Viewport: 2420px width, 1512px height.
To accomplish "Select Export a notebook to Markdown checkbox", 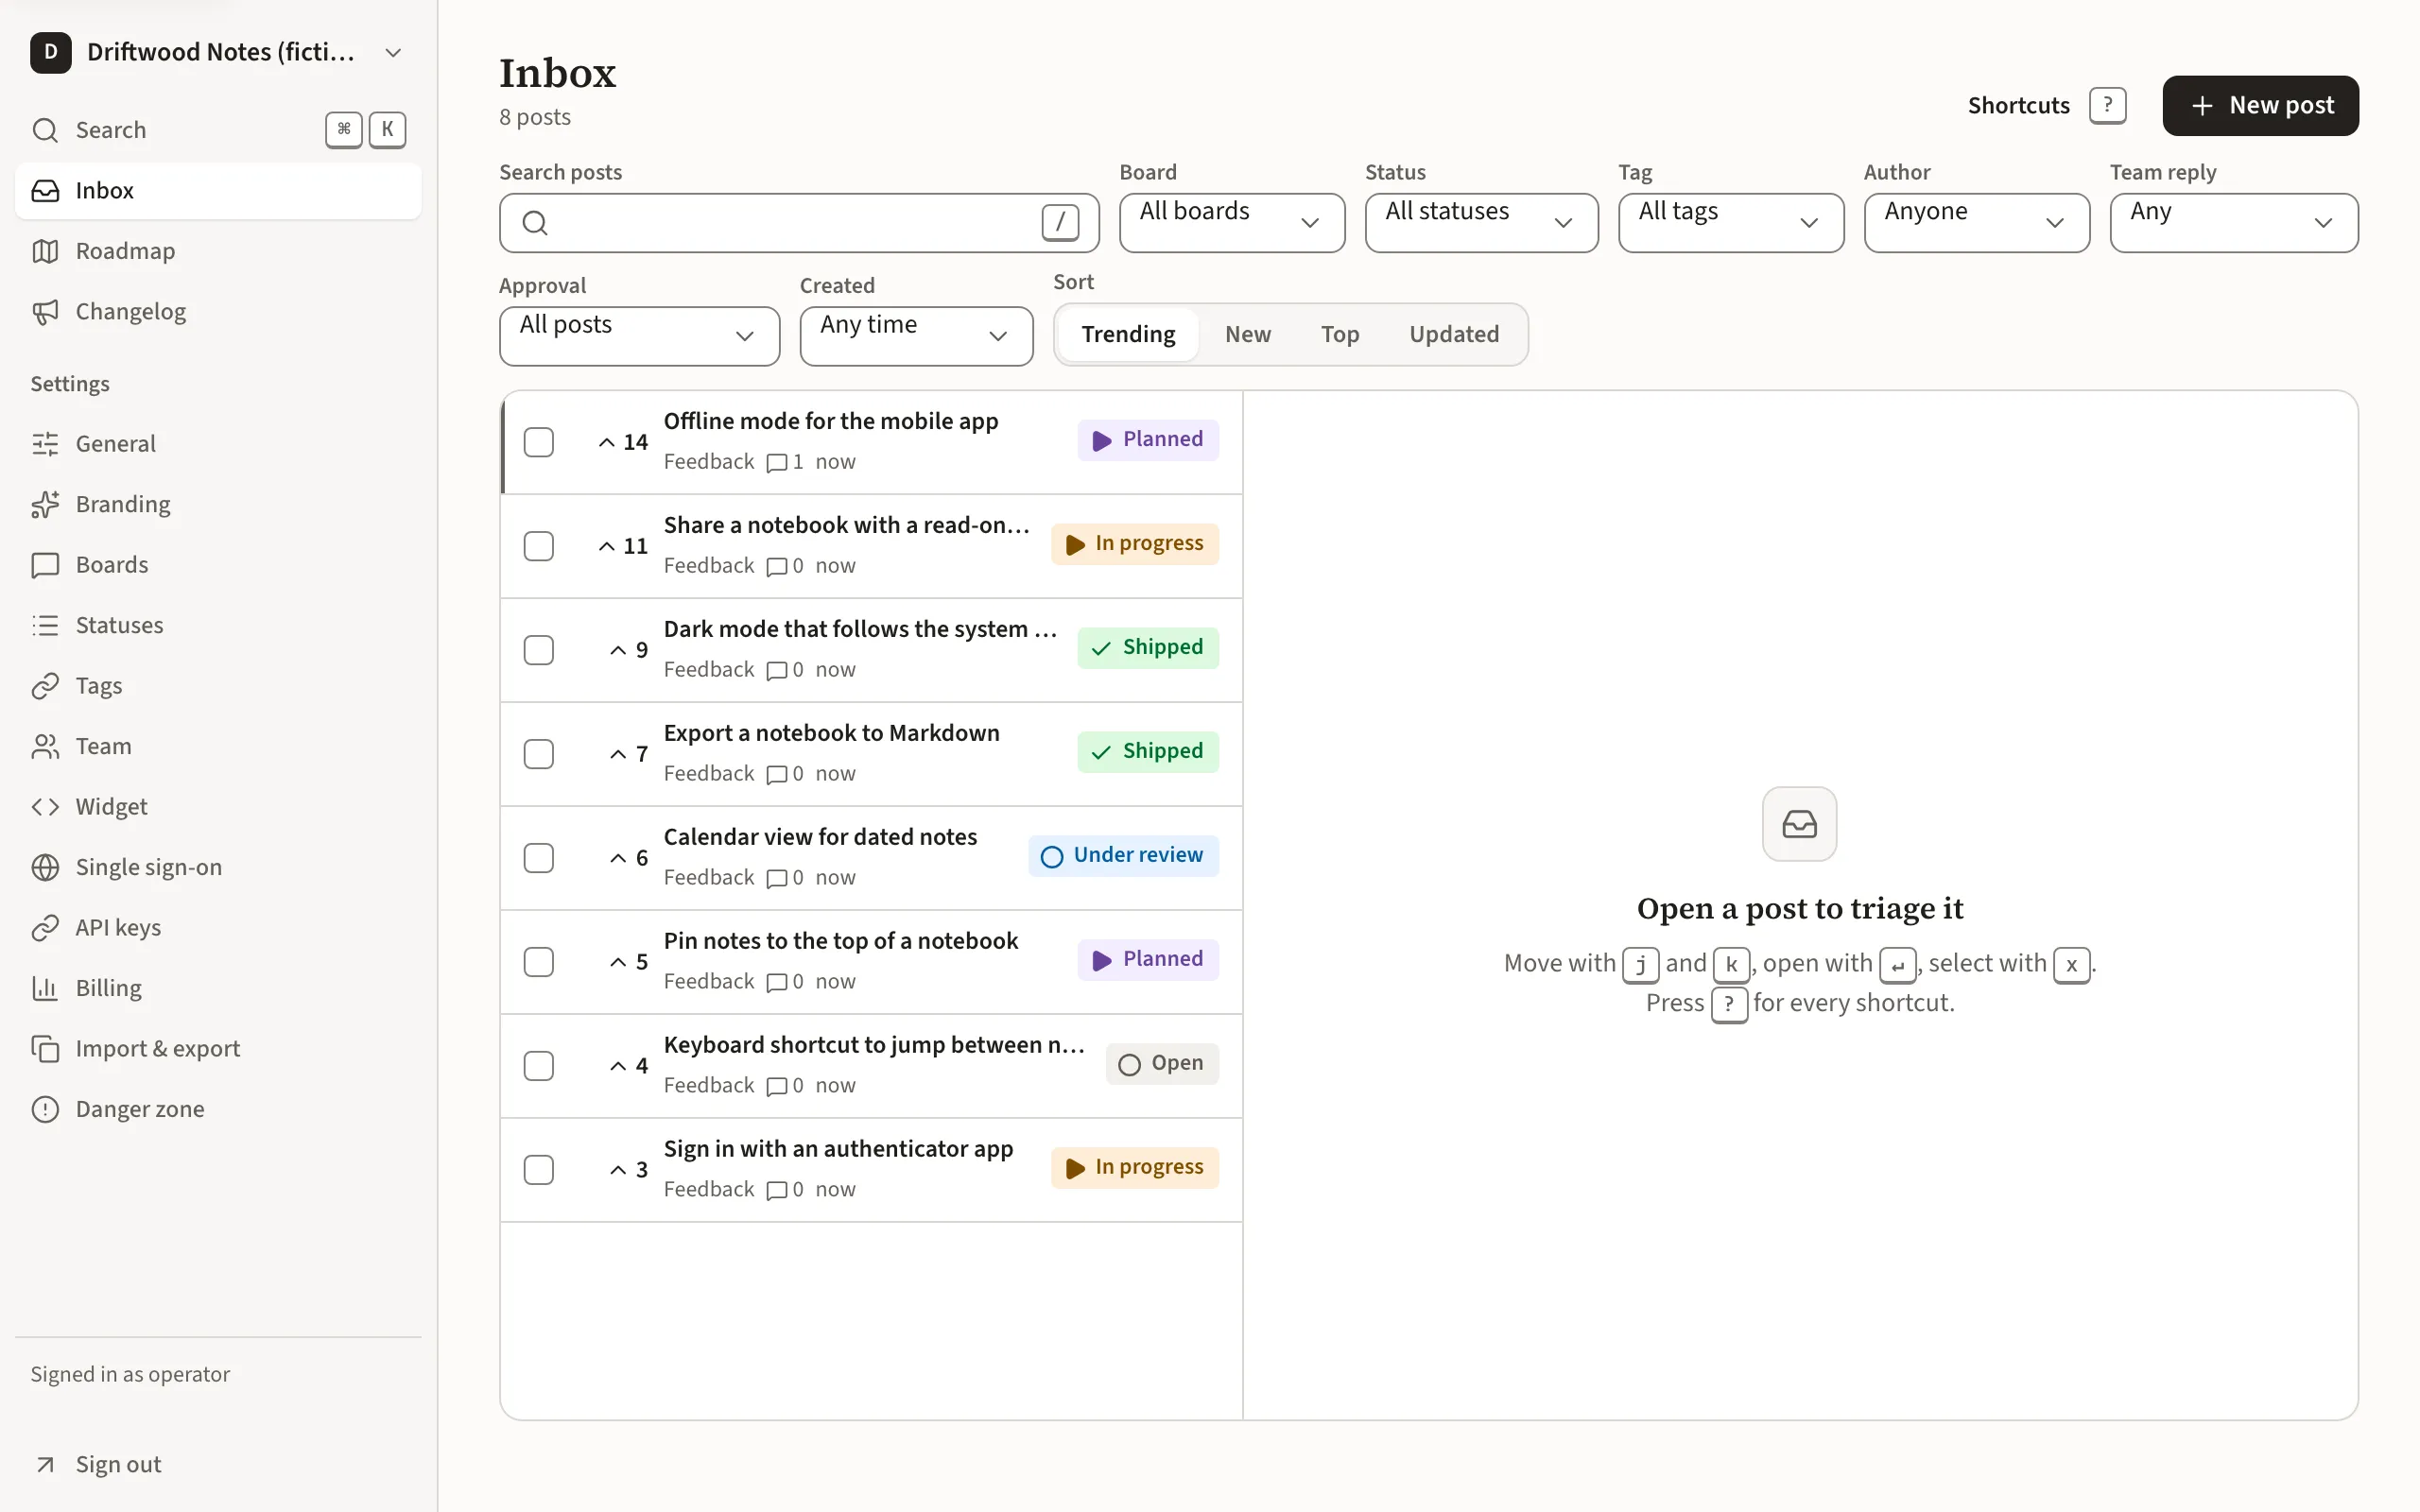I will [x=539, y=754].
